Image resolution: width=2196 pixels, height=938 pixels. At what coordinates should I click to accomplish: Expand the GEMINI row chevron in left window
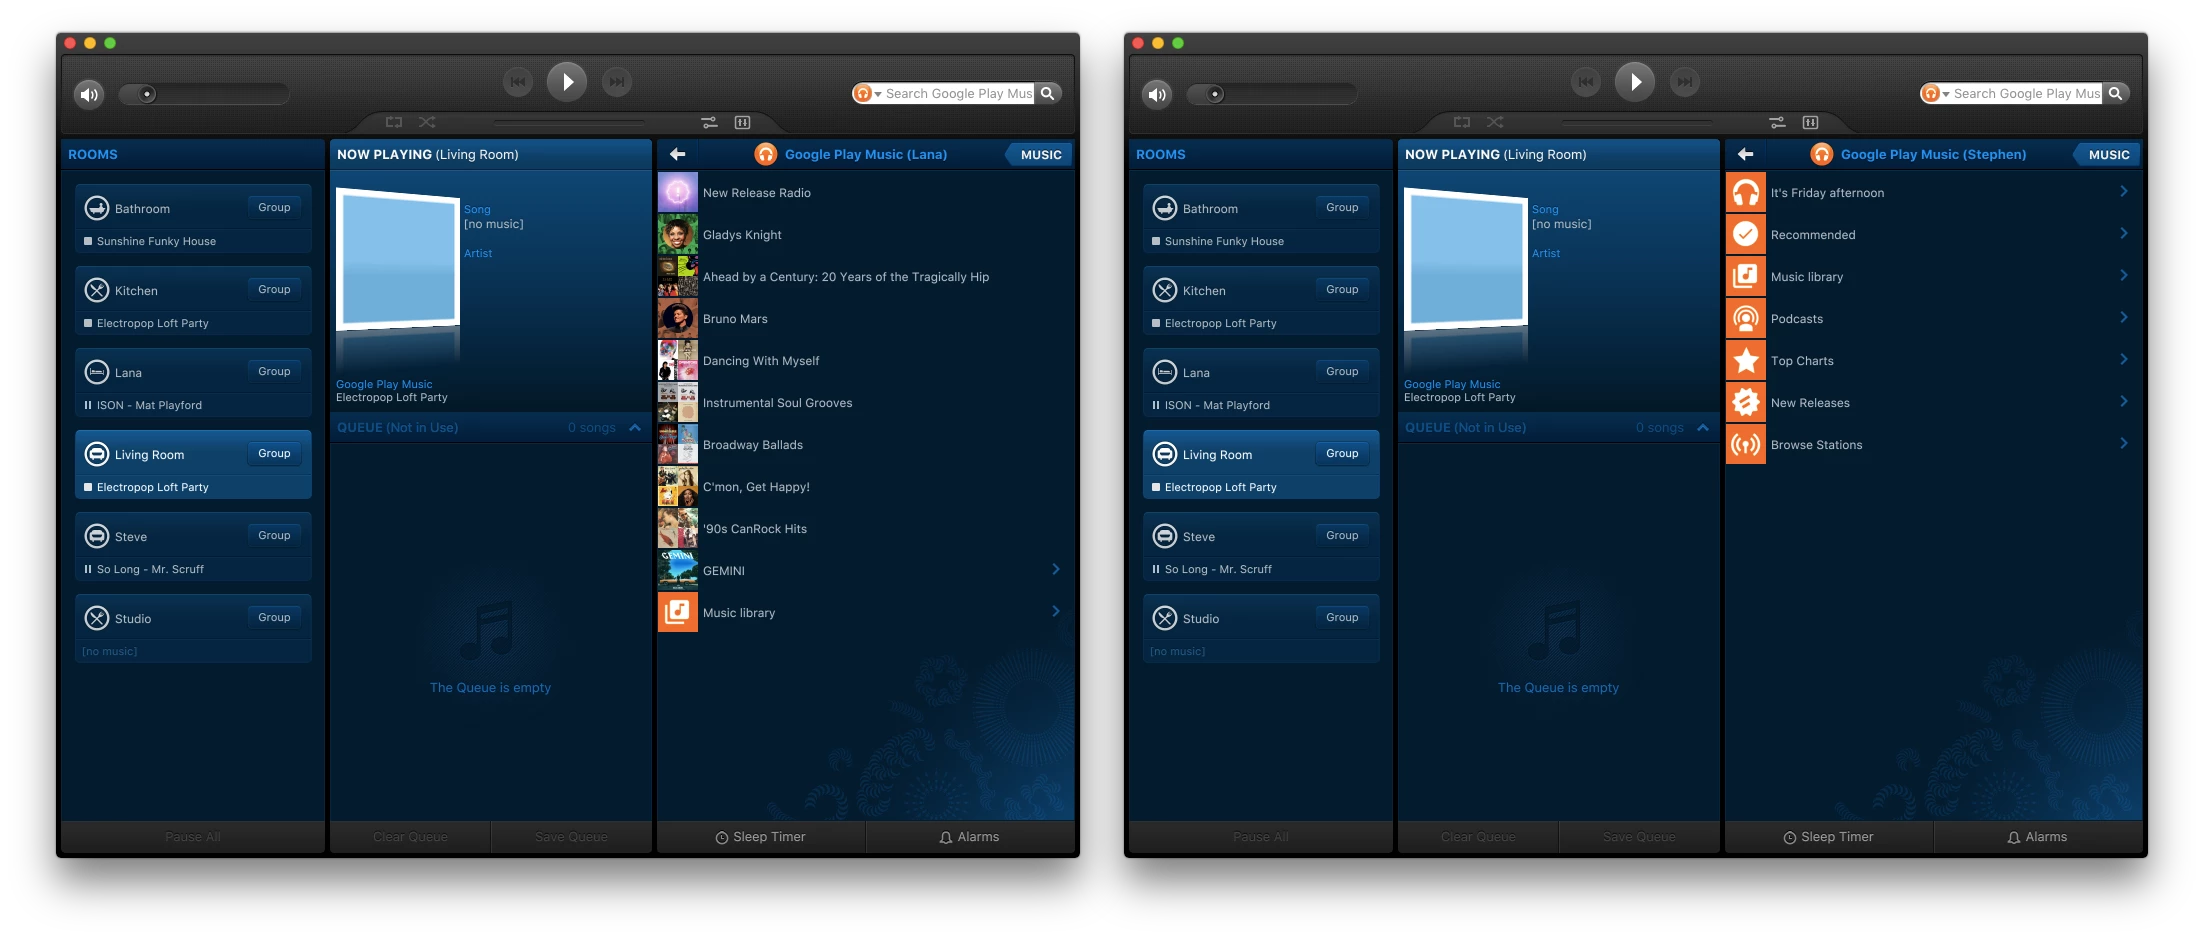[1056, 570]
